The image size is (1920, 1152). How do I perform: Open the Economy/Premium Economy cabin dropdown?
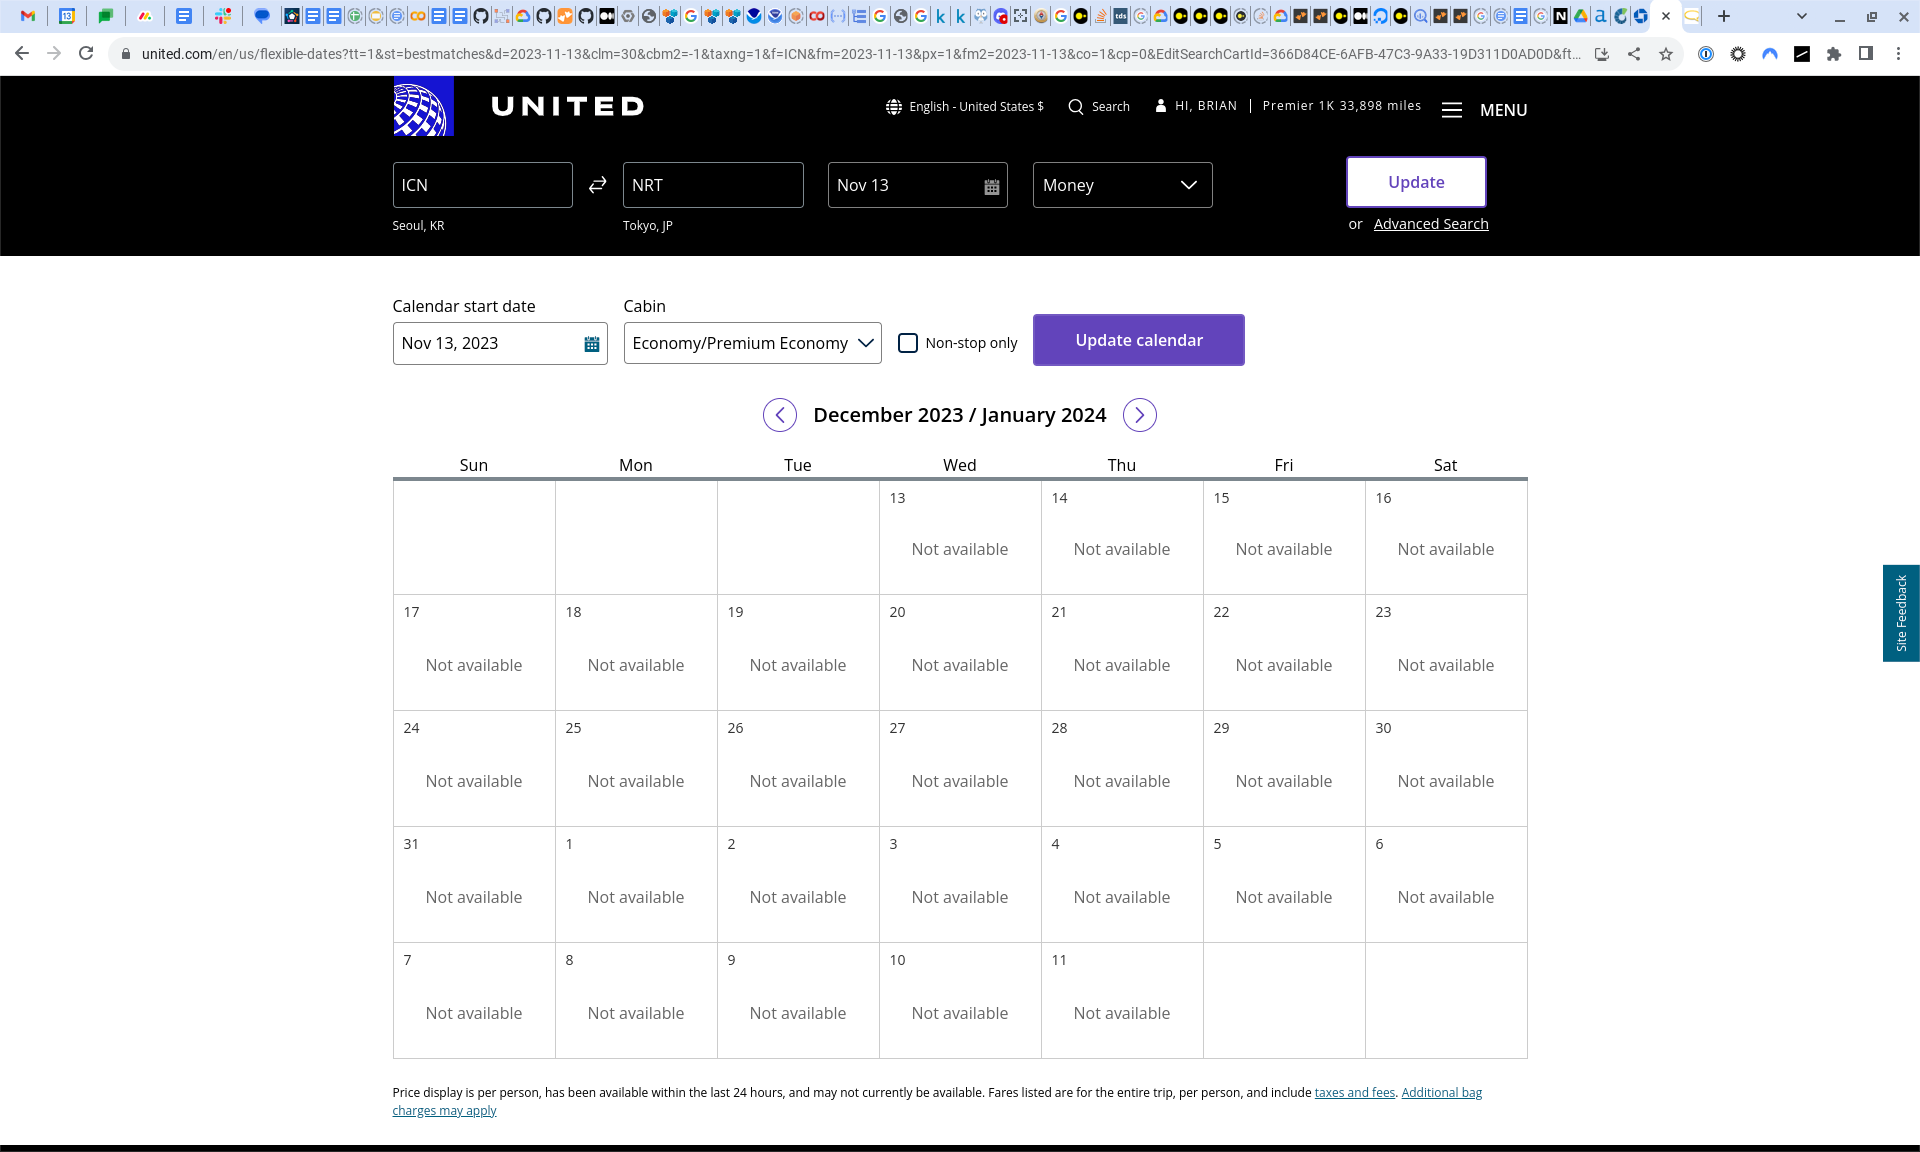(x=752, y=343)
